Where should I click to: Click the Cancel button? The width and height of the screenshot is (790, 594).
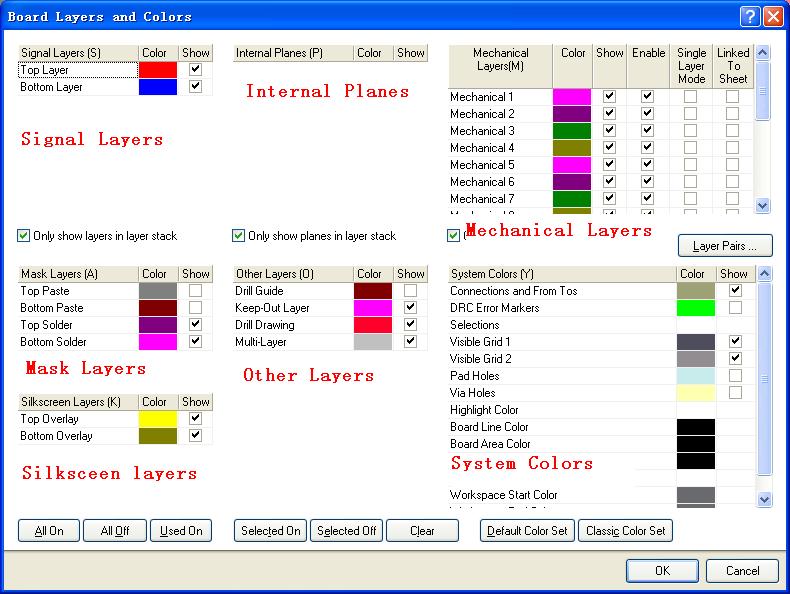click(743, 571)
